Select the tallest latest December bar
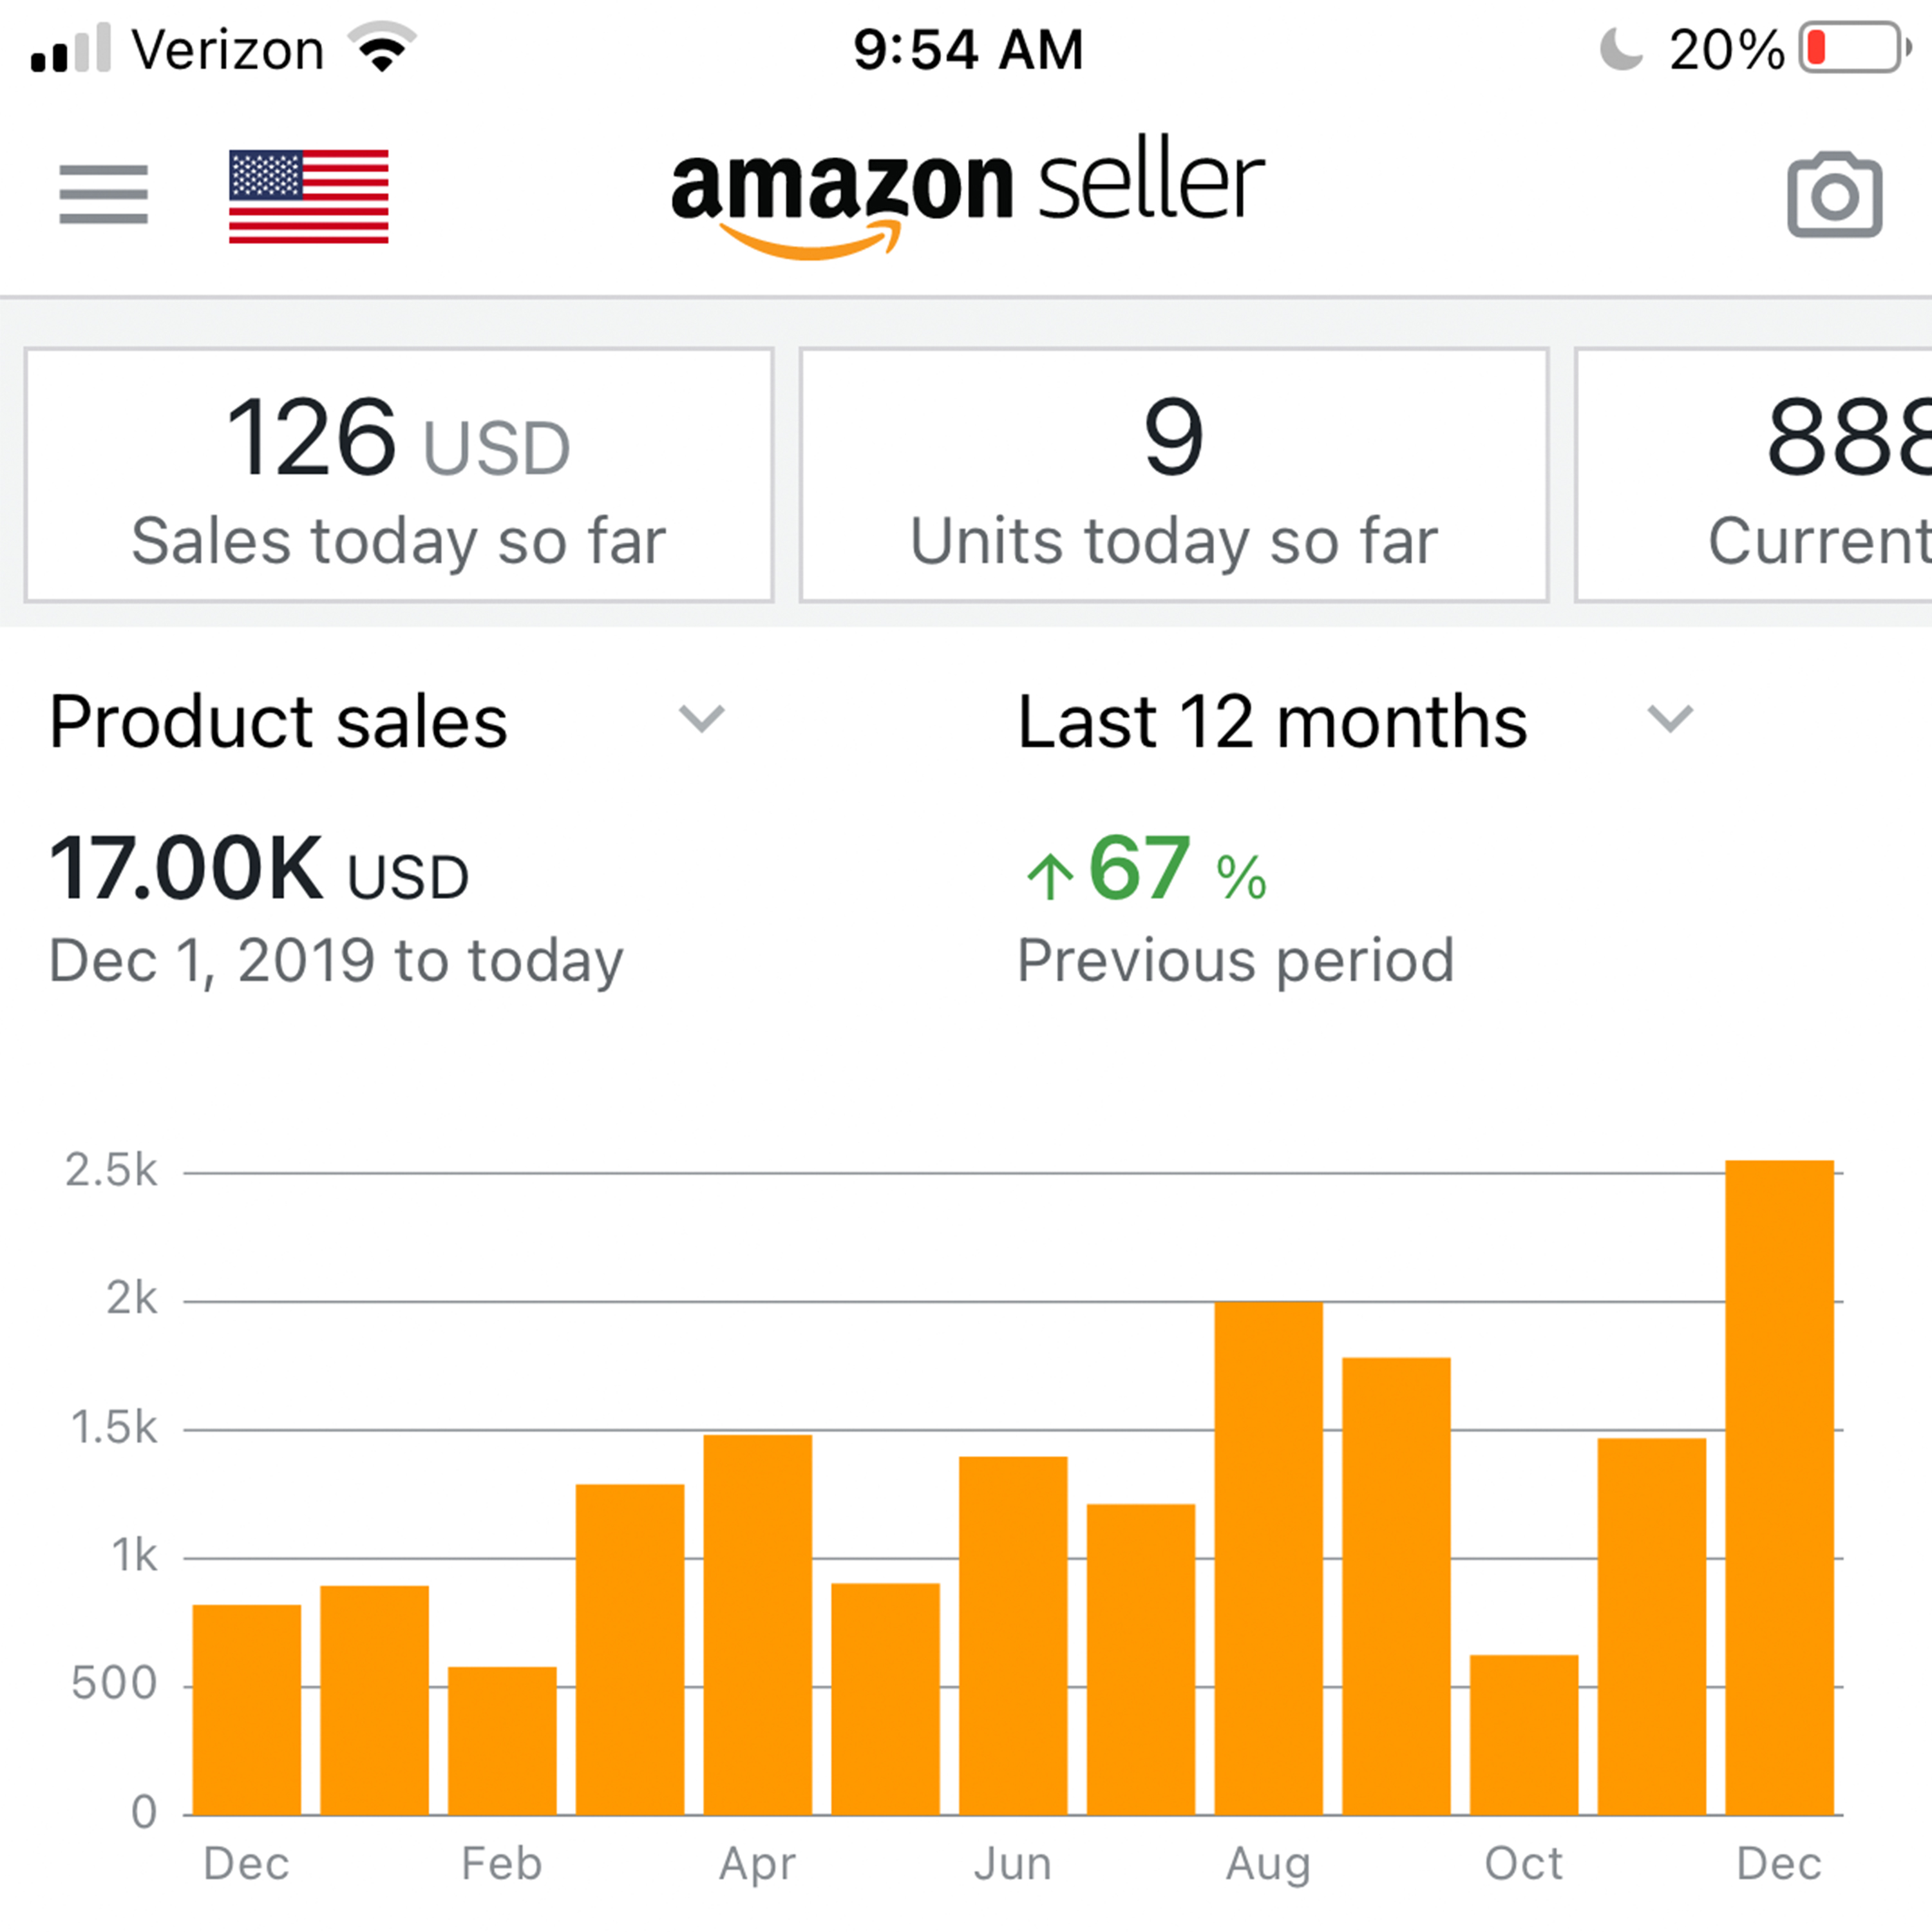This screenshot has width=1932, height=1932. (1779, 1490)
